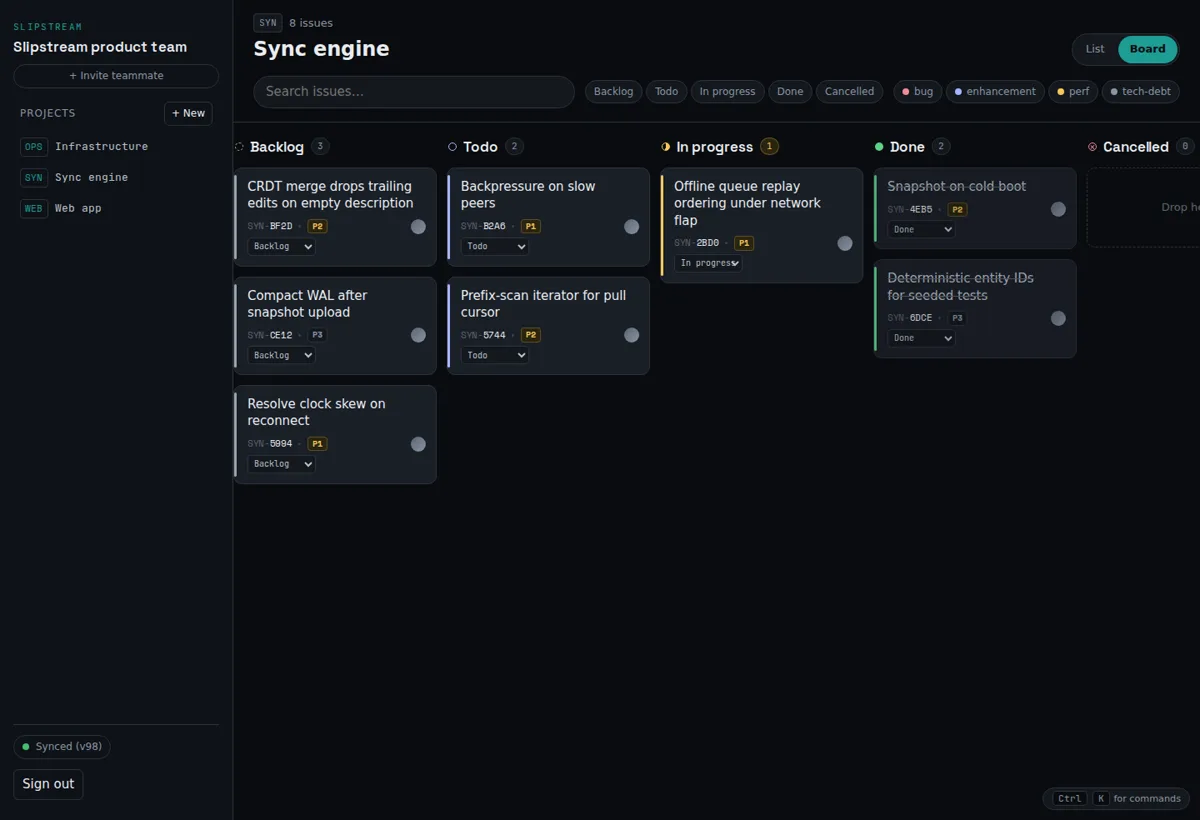1200x820 pixels.
Task: Click the Cancelled column drop zone
Action: click(1143, 208)
